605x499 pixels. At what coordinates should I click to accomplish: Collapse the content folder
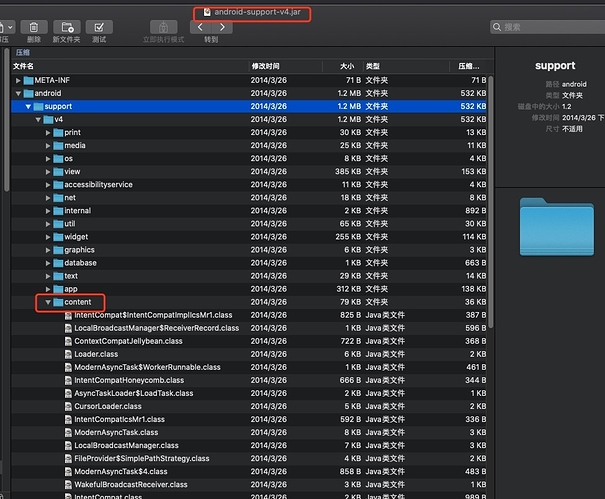click(48, 302)
